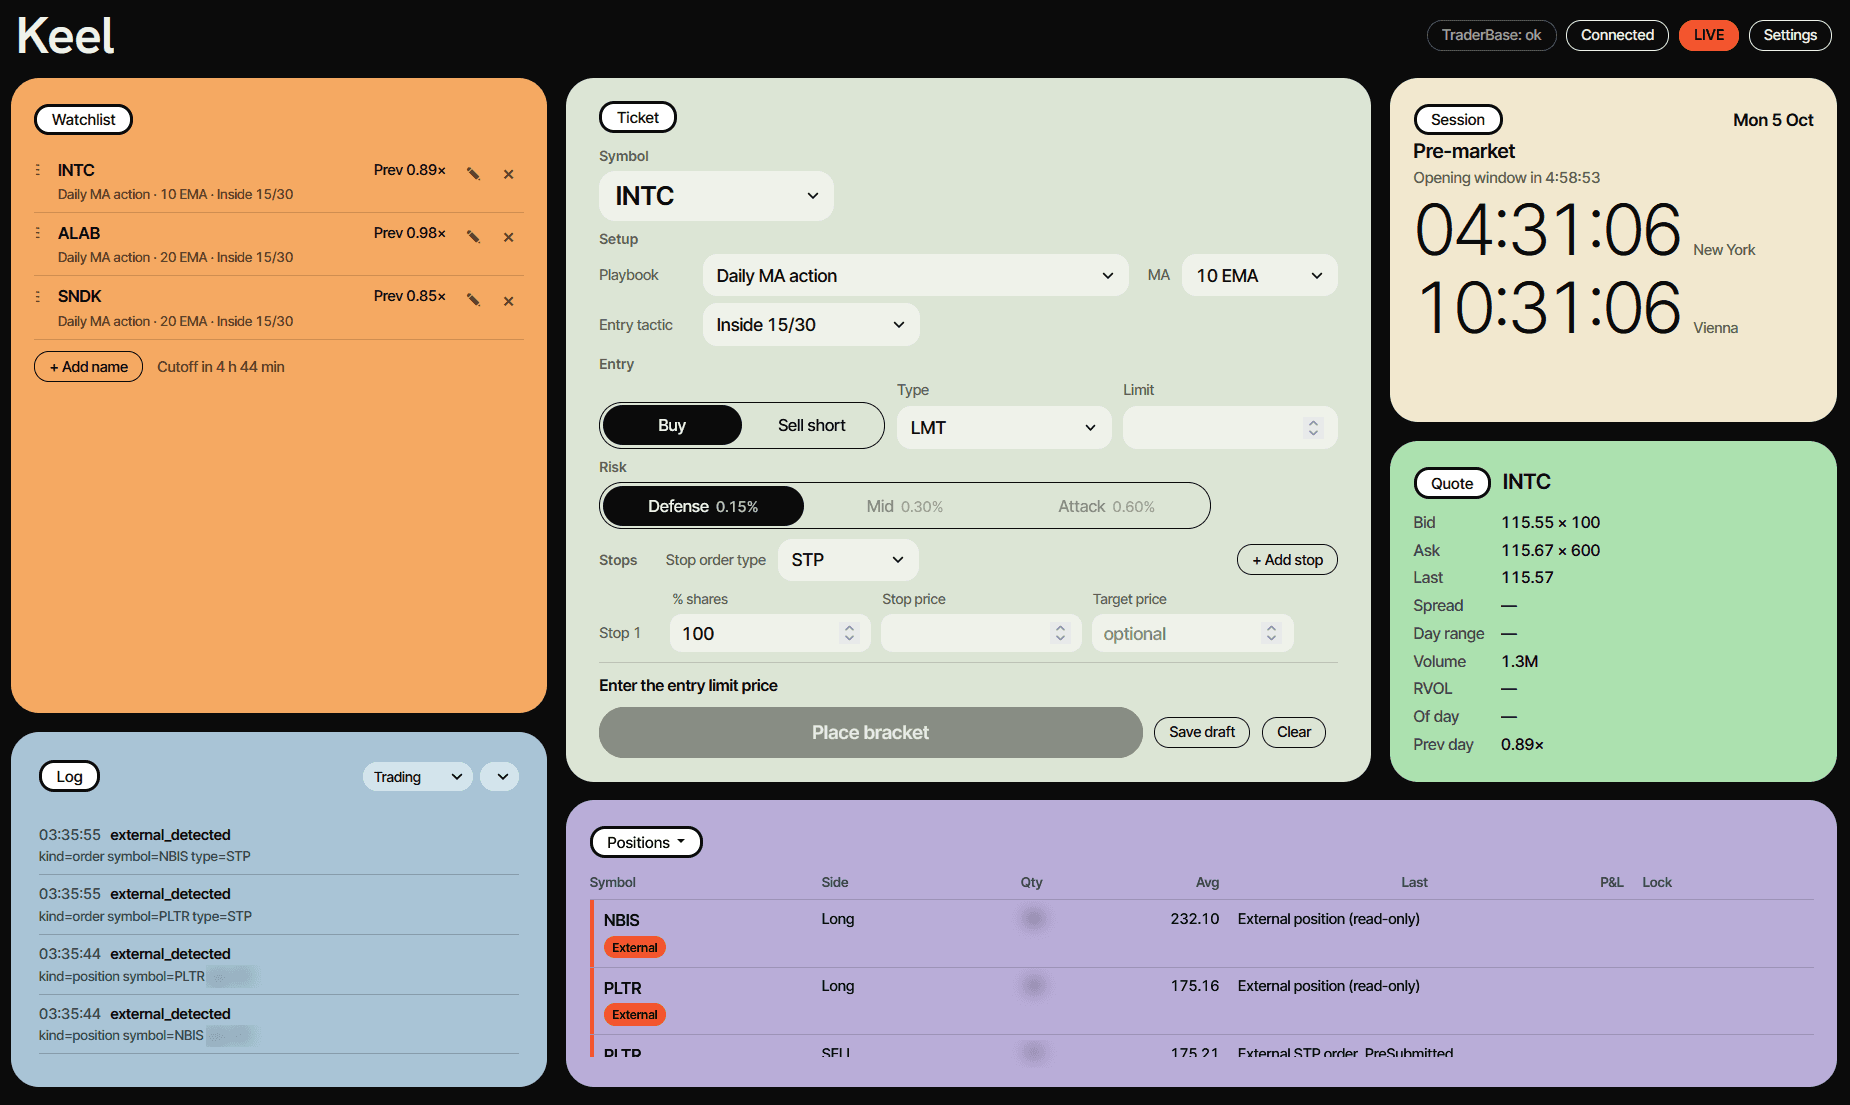This screenshot has height=1105, width=1850.
Task: Click the Target price optional field
Action: click(1192, 633)
